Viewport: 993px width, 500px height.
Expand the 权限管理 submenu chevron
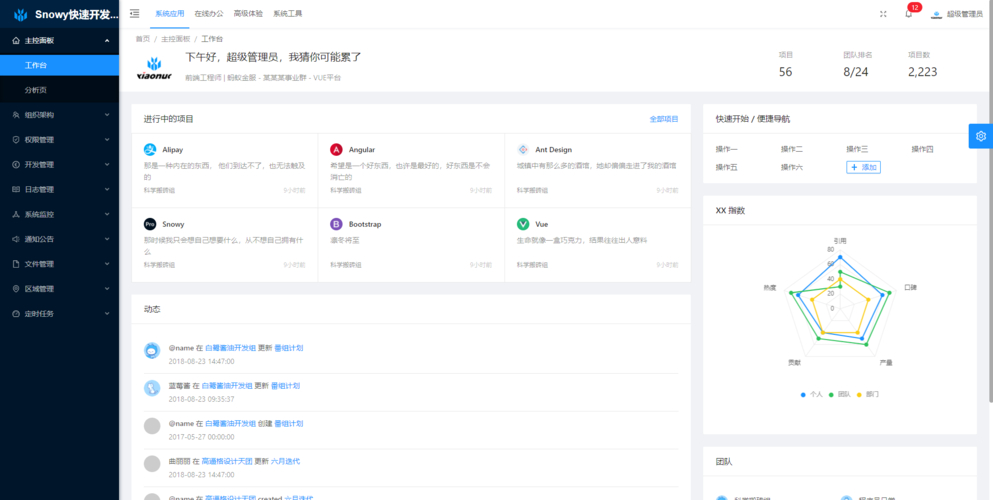click(107, 140)
